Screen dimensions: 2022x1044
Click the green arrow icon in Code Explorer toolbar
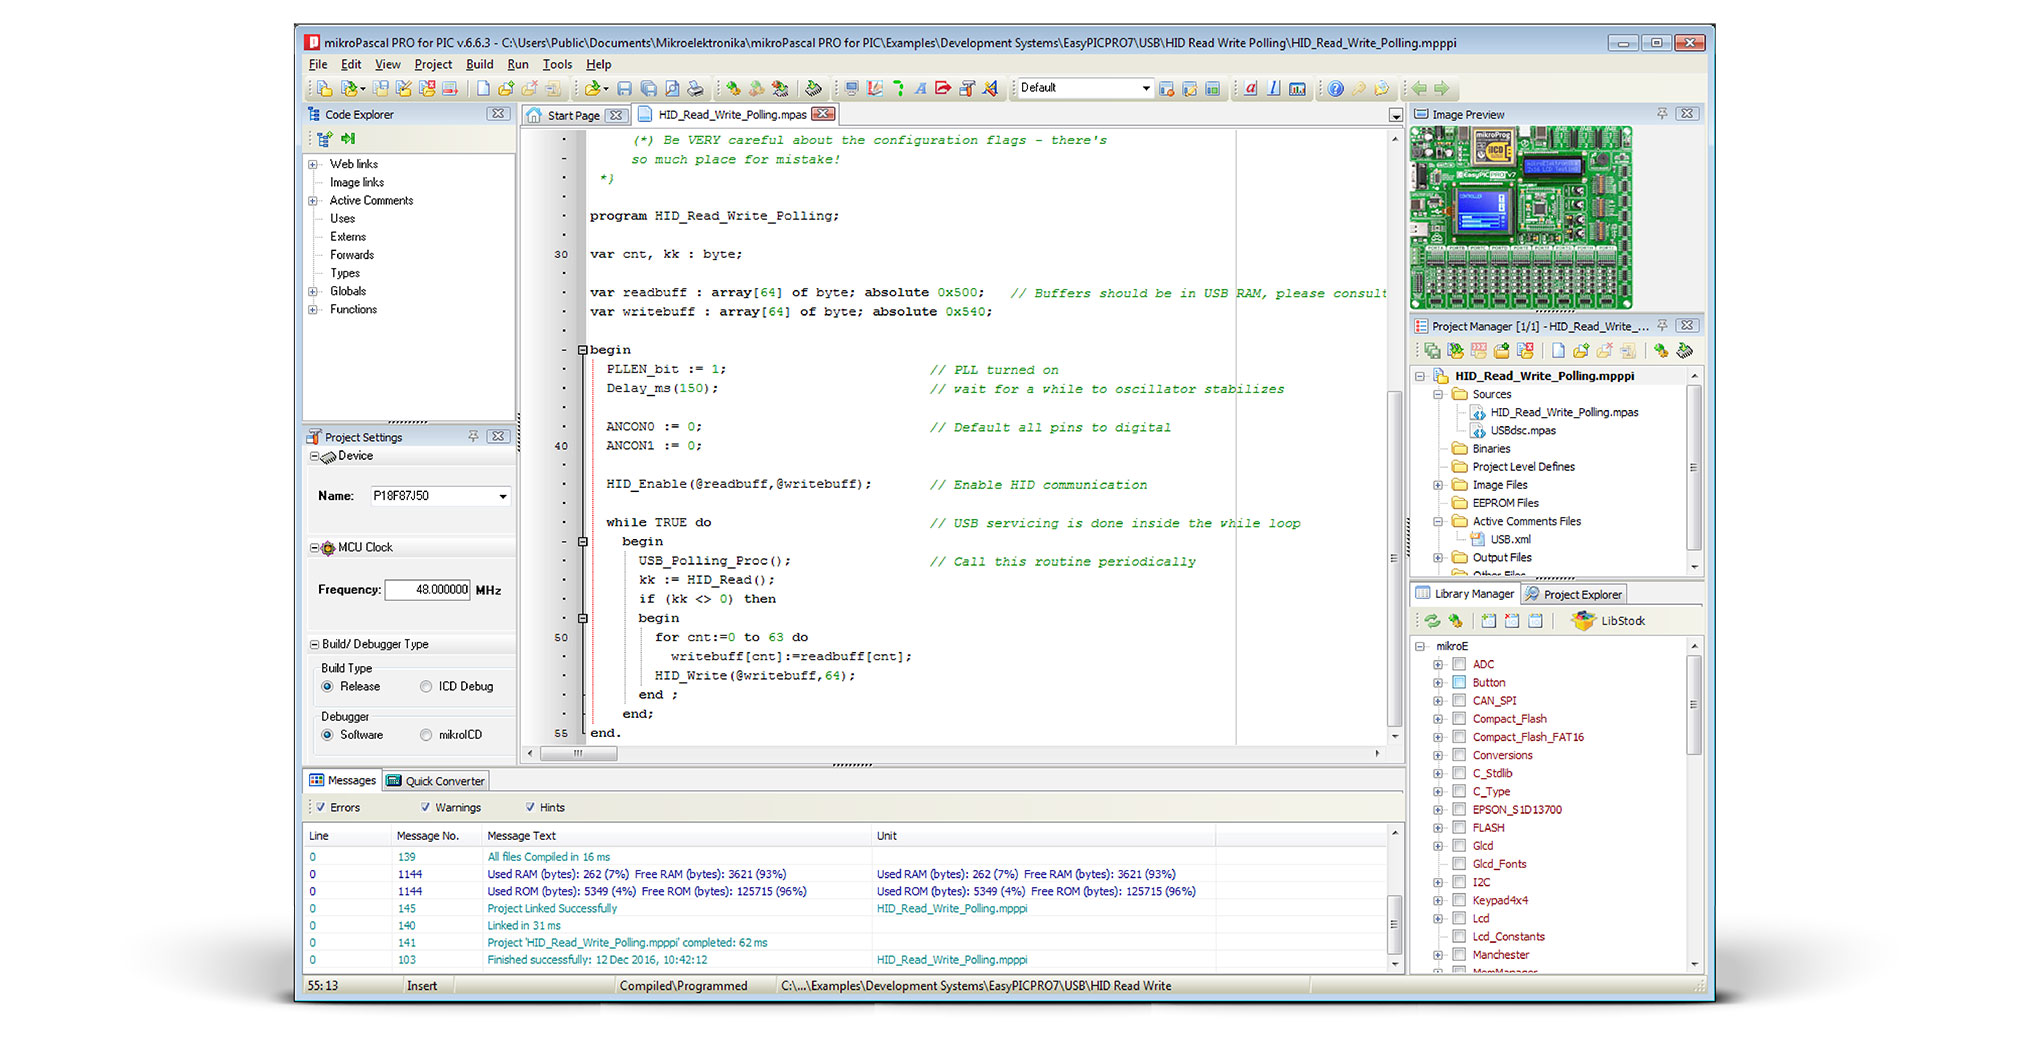pyautogui.click(x=348, y=139)
